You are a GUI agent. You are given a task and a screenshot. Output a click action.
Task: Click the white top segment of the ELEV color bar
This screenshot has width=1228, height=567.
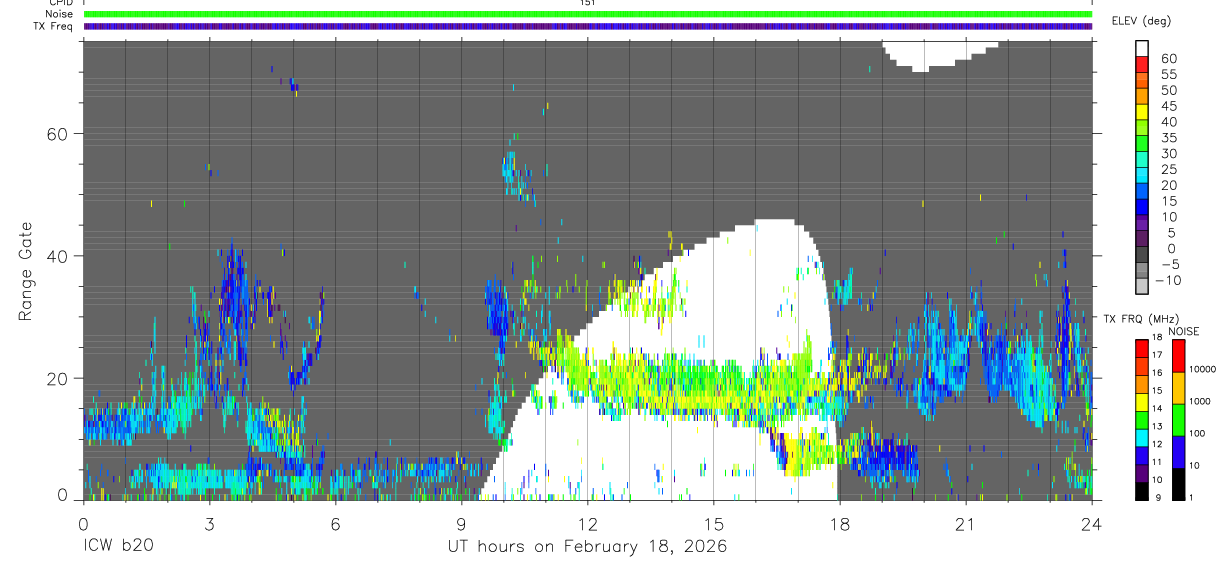coord(1142,48)
